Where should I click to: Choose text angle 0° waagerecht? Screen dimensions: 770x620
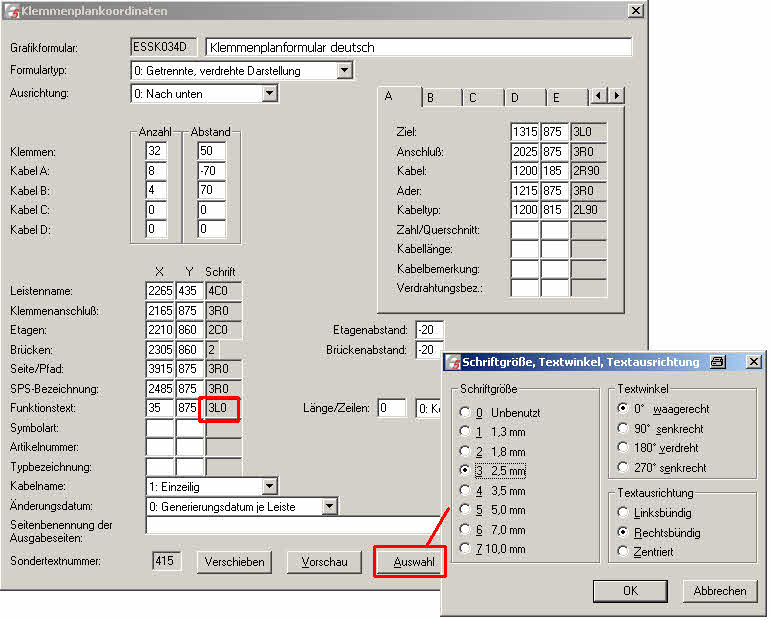663,408
